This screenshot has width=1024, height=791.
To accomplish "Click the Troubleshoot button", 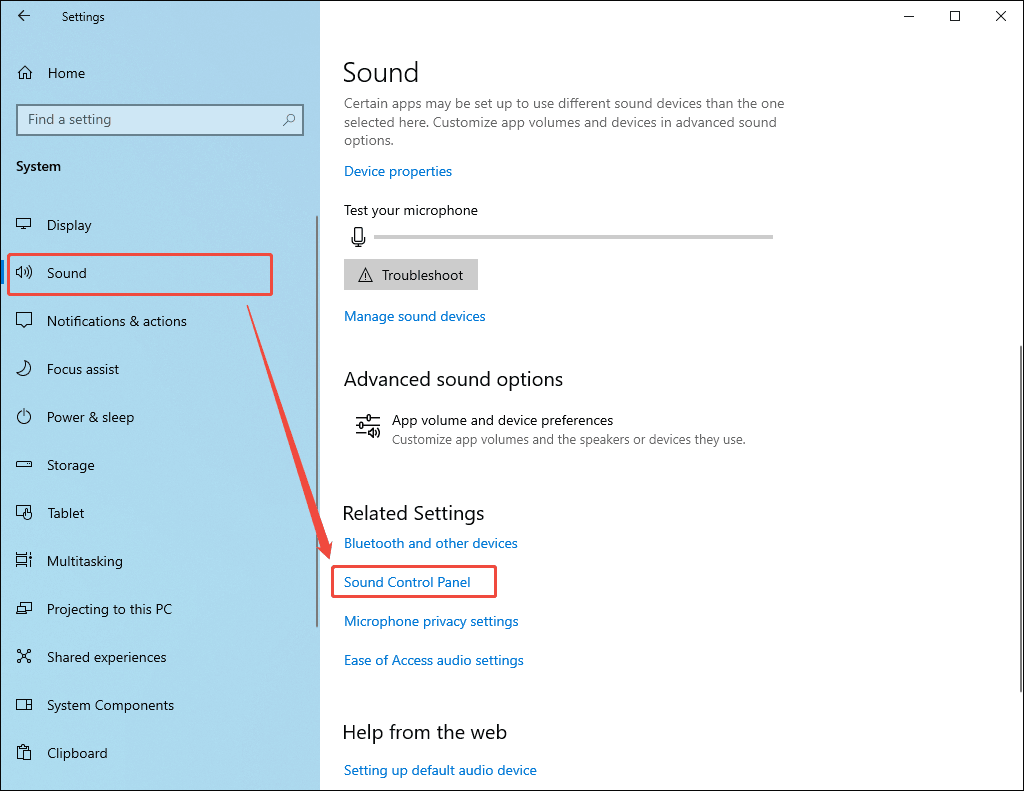I will (x=410, y=274).
